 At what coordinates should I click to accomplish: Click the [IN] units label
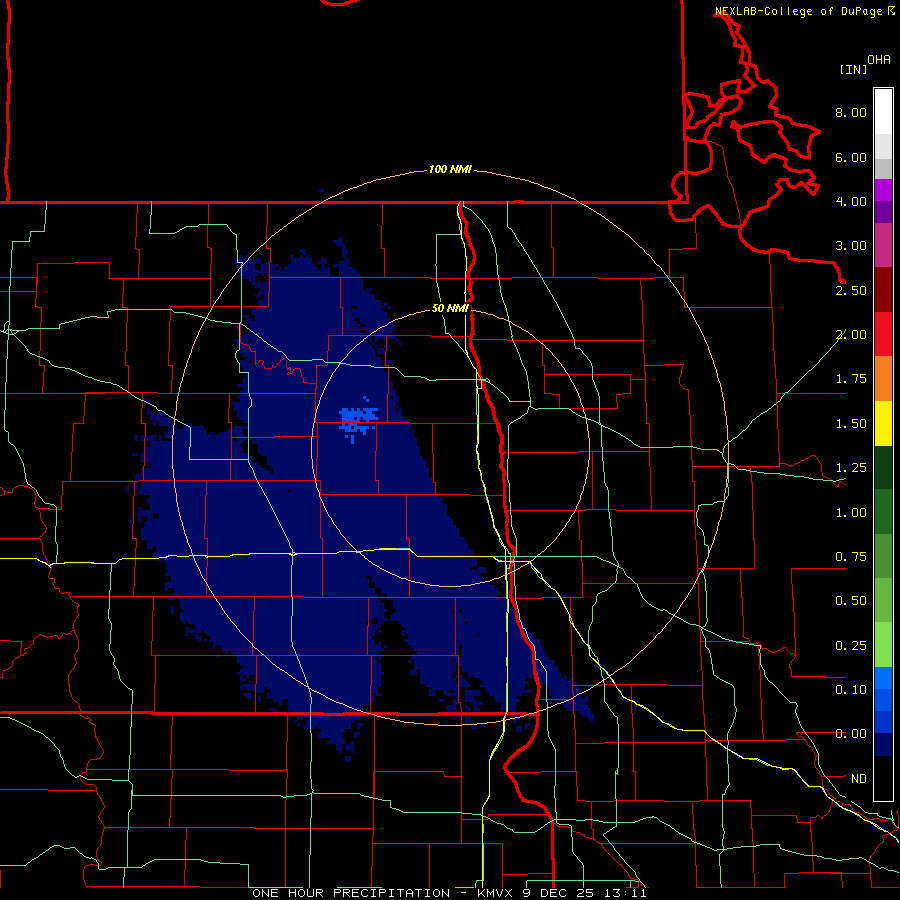coord(854,69)
